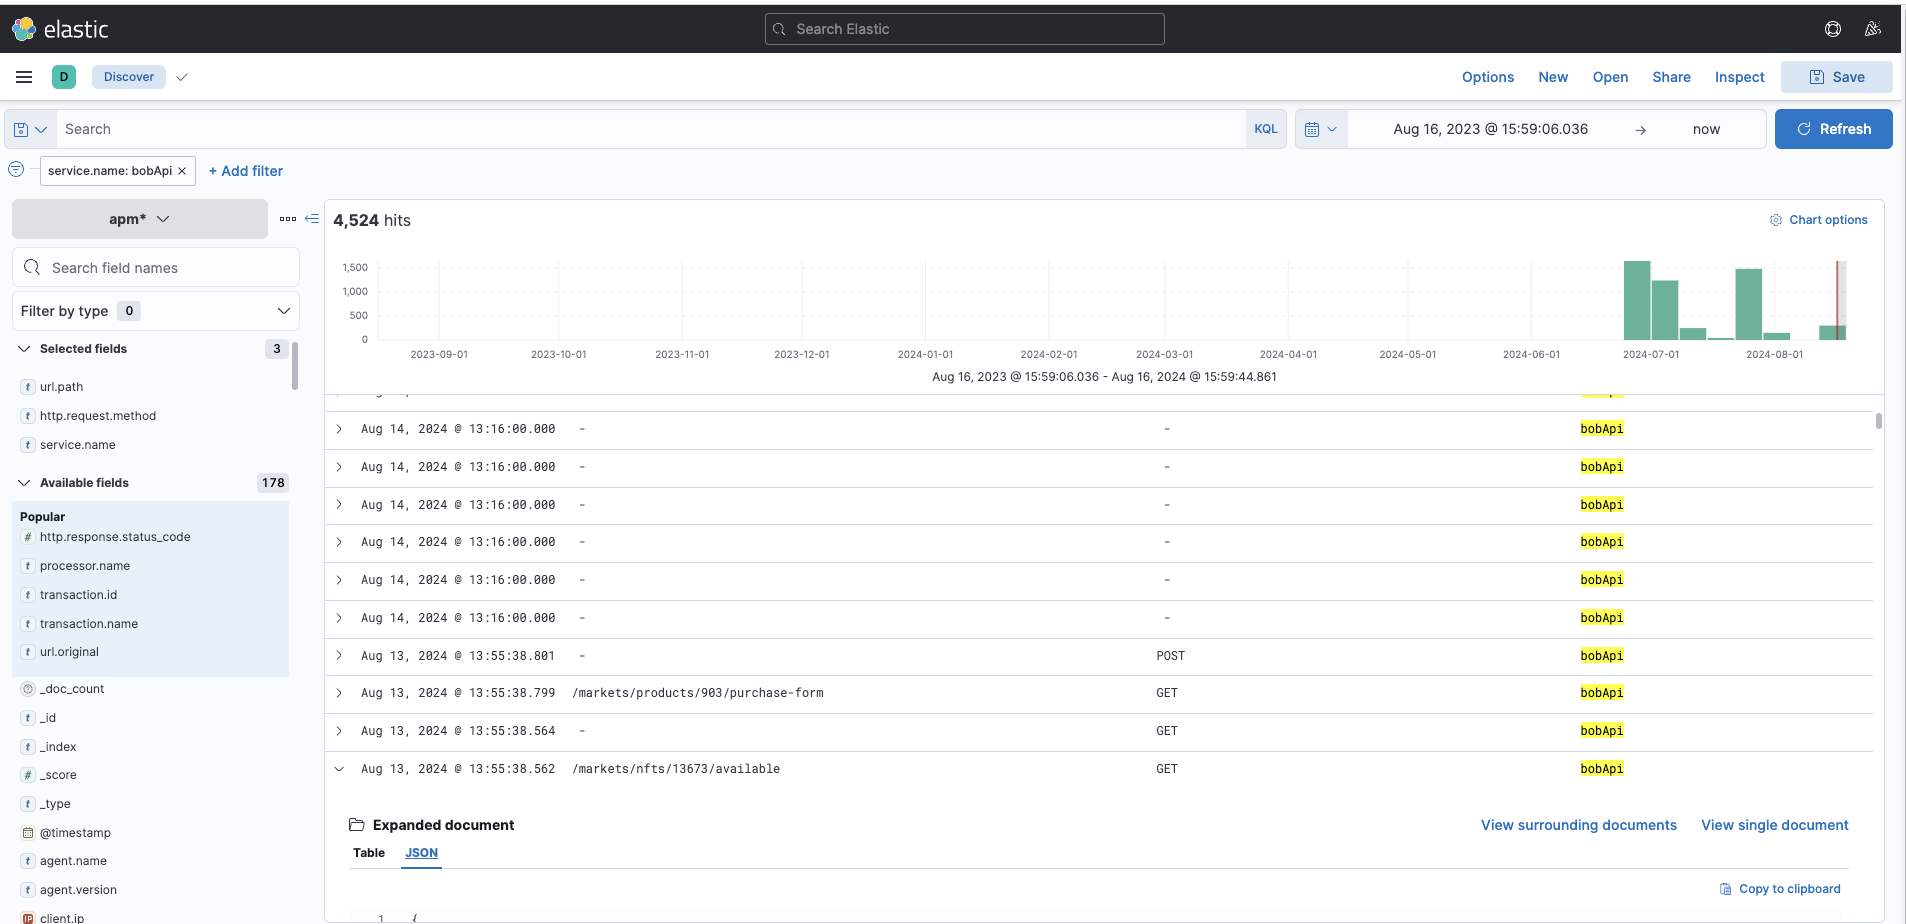Click the transaction.id field type icon
The width and height of the screenshot is (1906, 924).
point(28,595)
